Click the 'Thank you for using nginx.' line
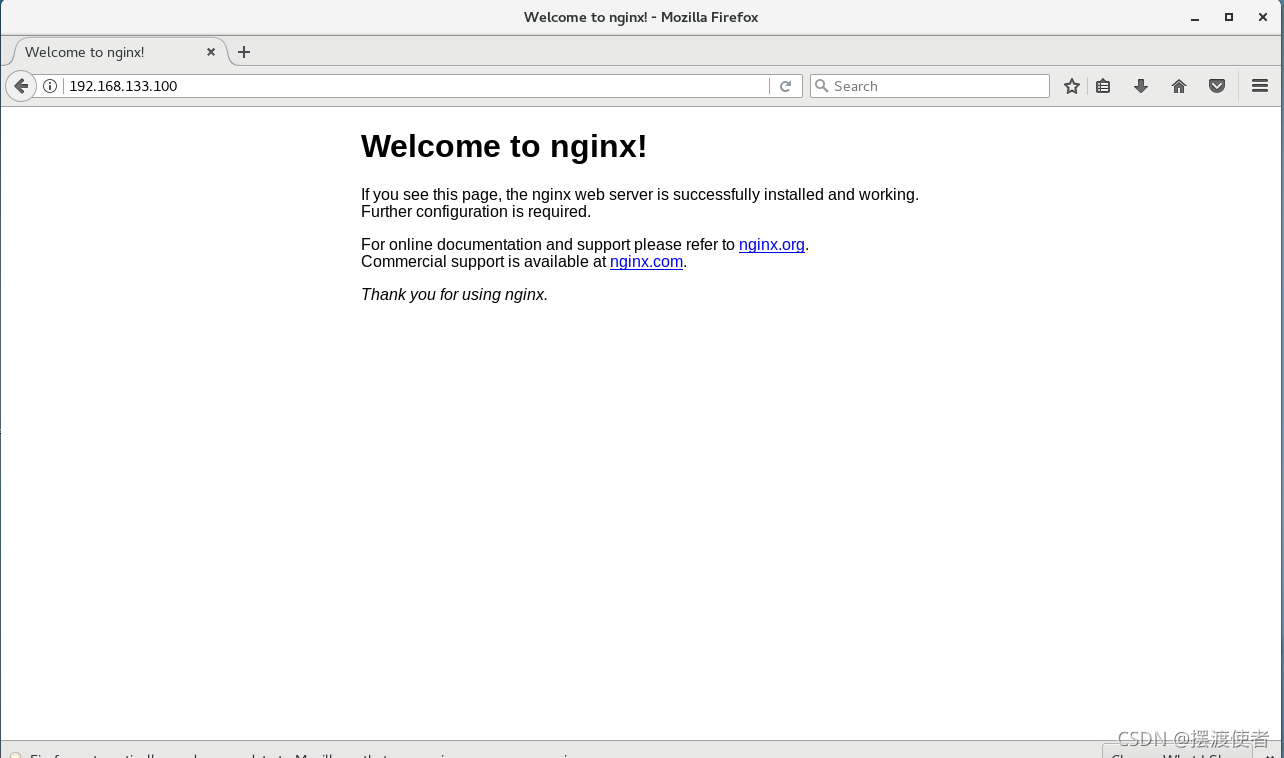 click(455, 295)
